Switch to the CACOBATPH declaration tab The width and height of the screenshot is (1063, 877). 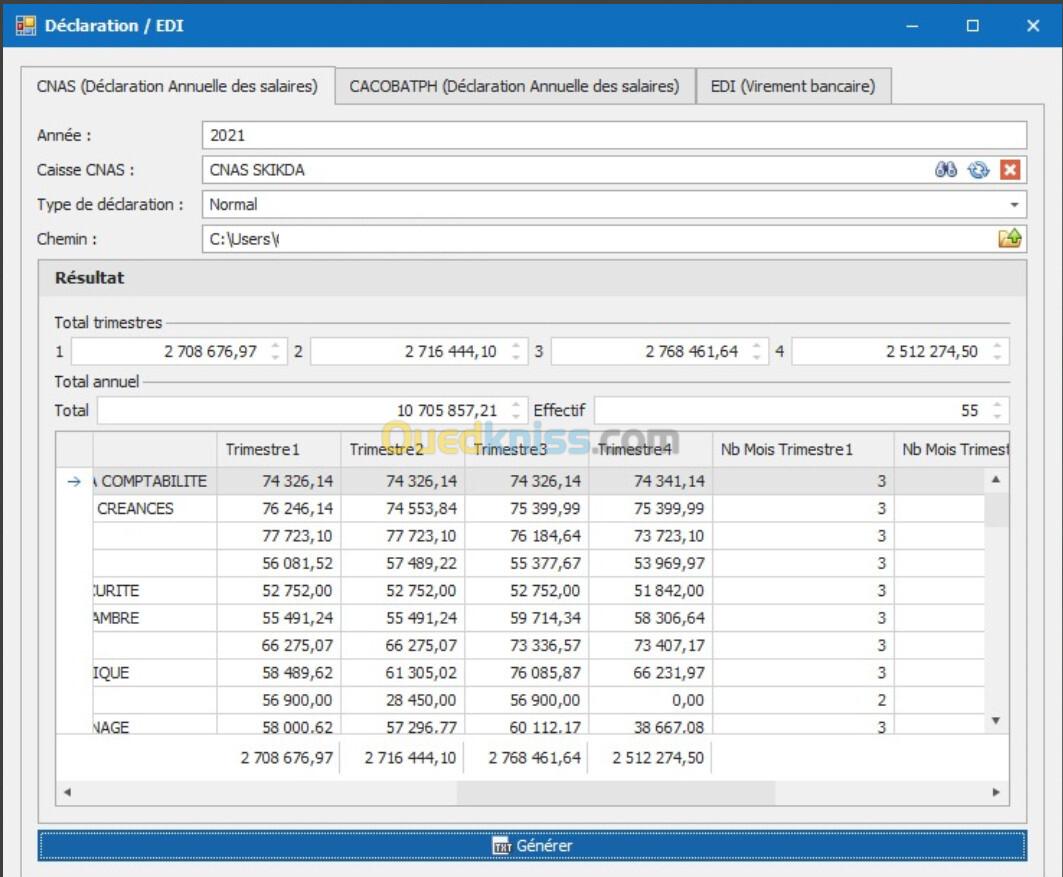514,86
